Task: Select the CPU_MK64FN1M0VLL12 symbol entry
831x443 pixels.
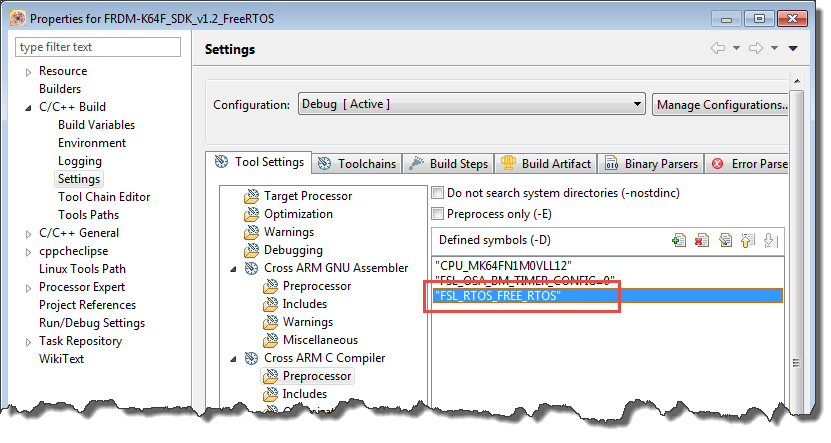Action: (503, 264)
